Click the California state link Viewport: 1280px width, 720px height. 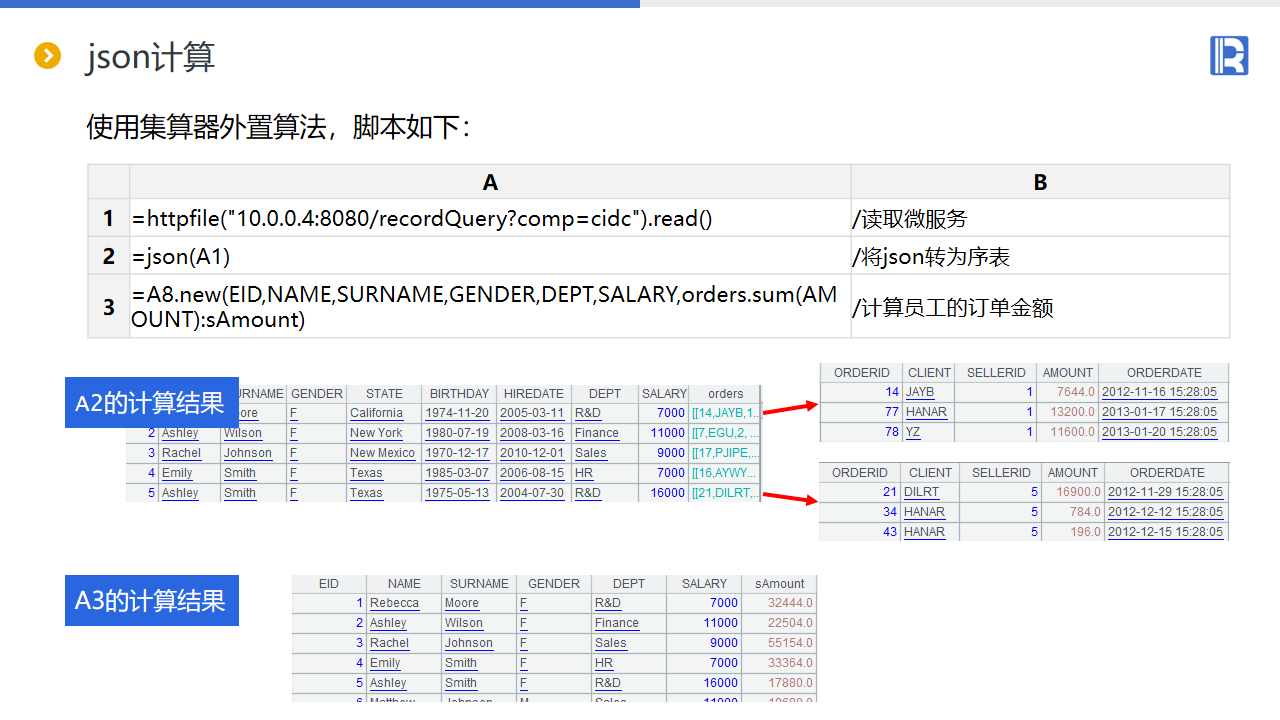(x=376, y=413)
